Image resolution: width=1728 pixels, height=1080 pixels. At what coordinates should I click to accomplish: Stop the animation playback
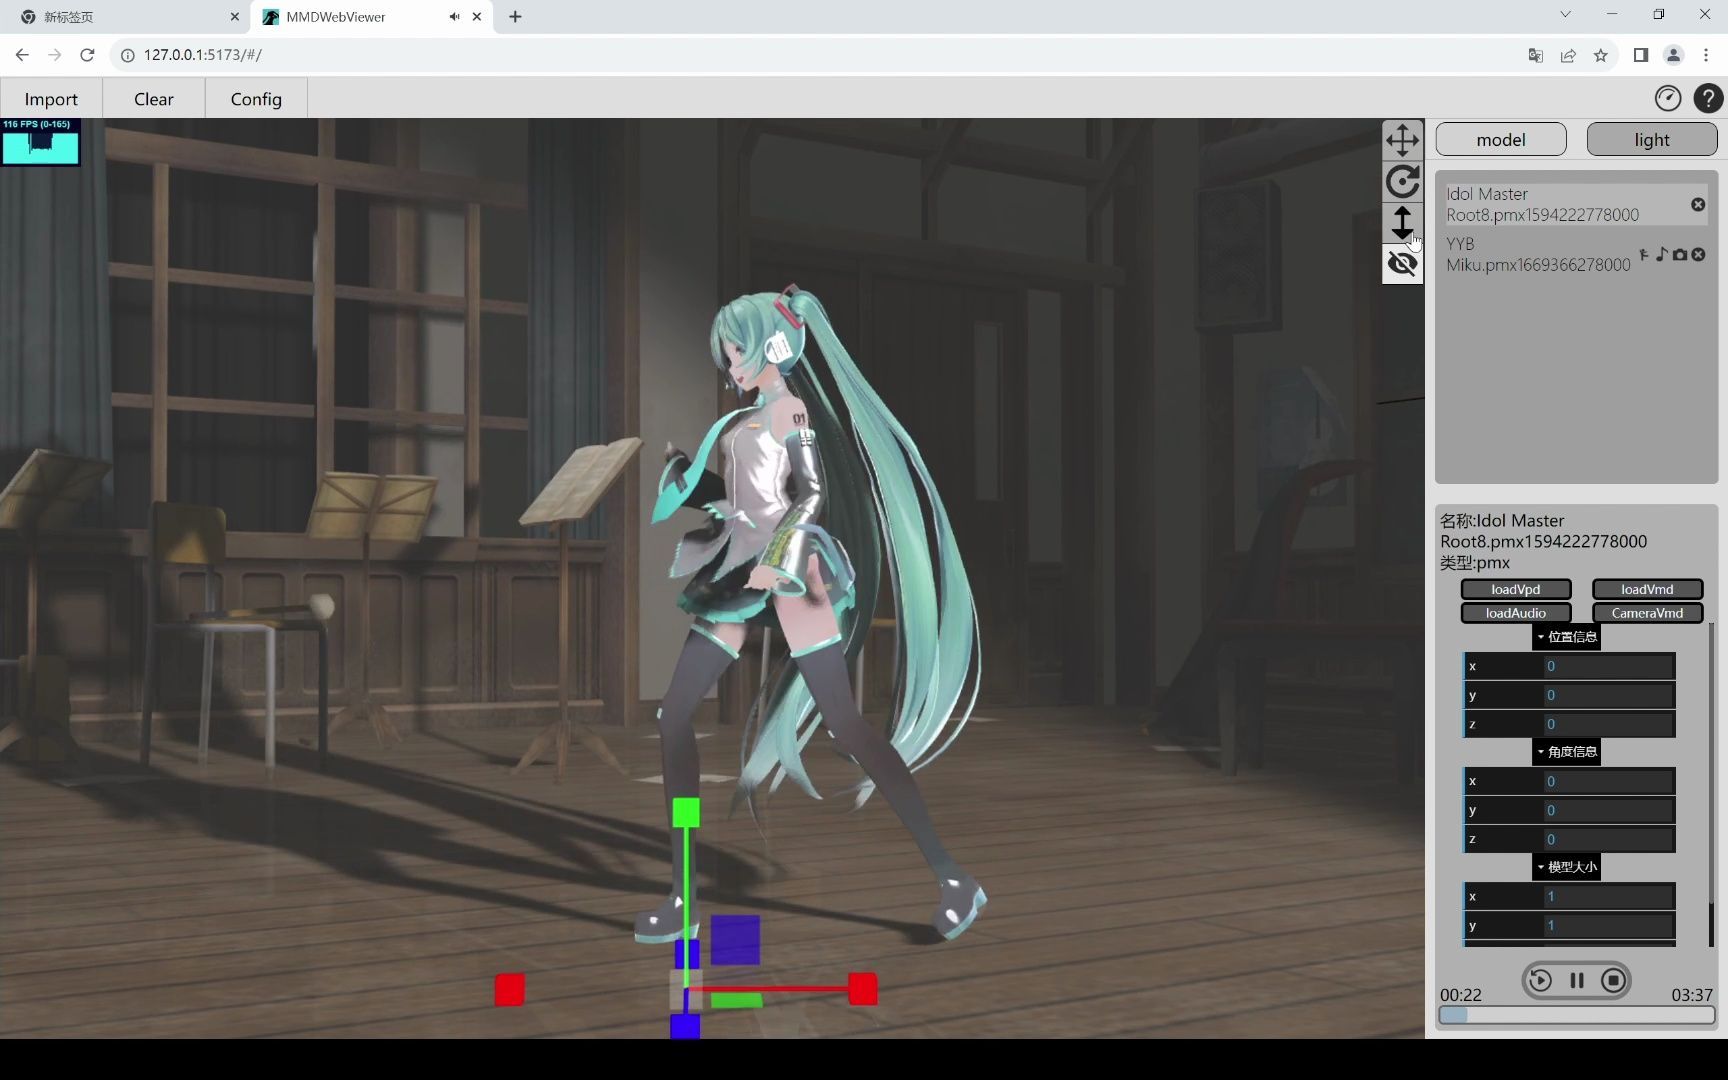[x=1613, y=980]
